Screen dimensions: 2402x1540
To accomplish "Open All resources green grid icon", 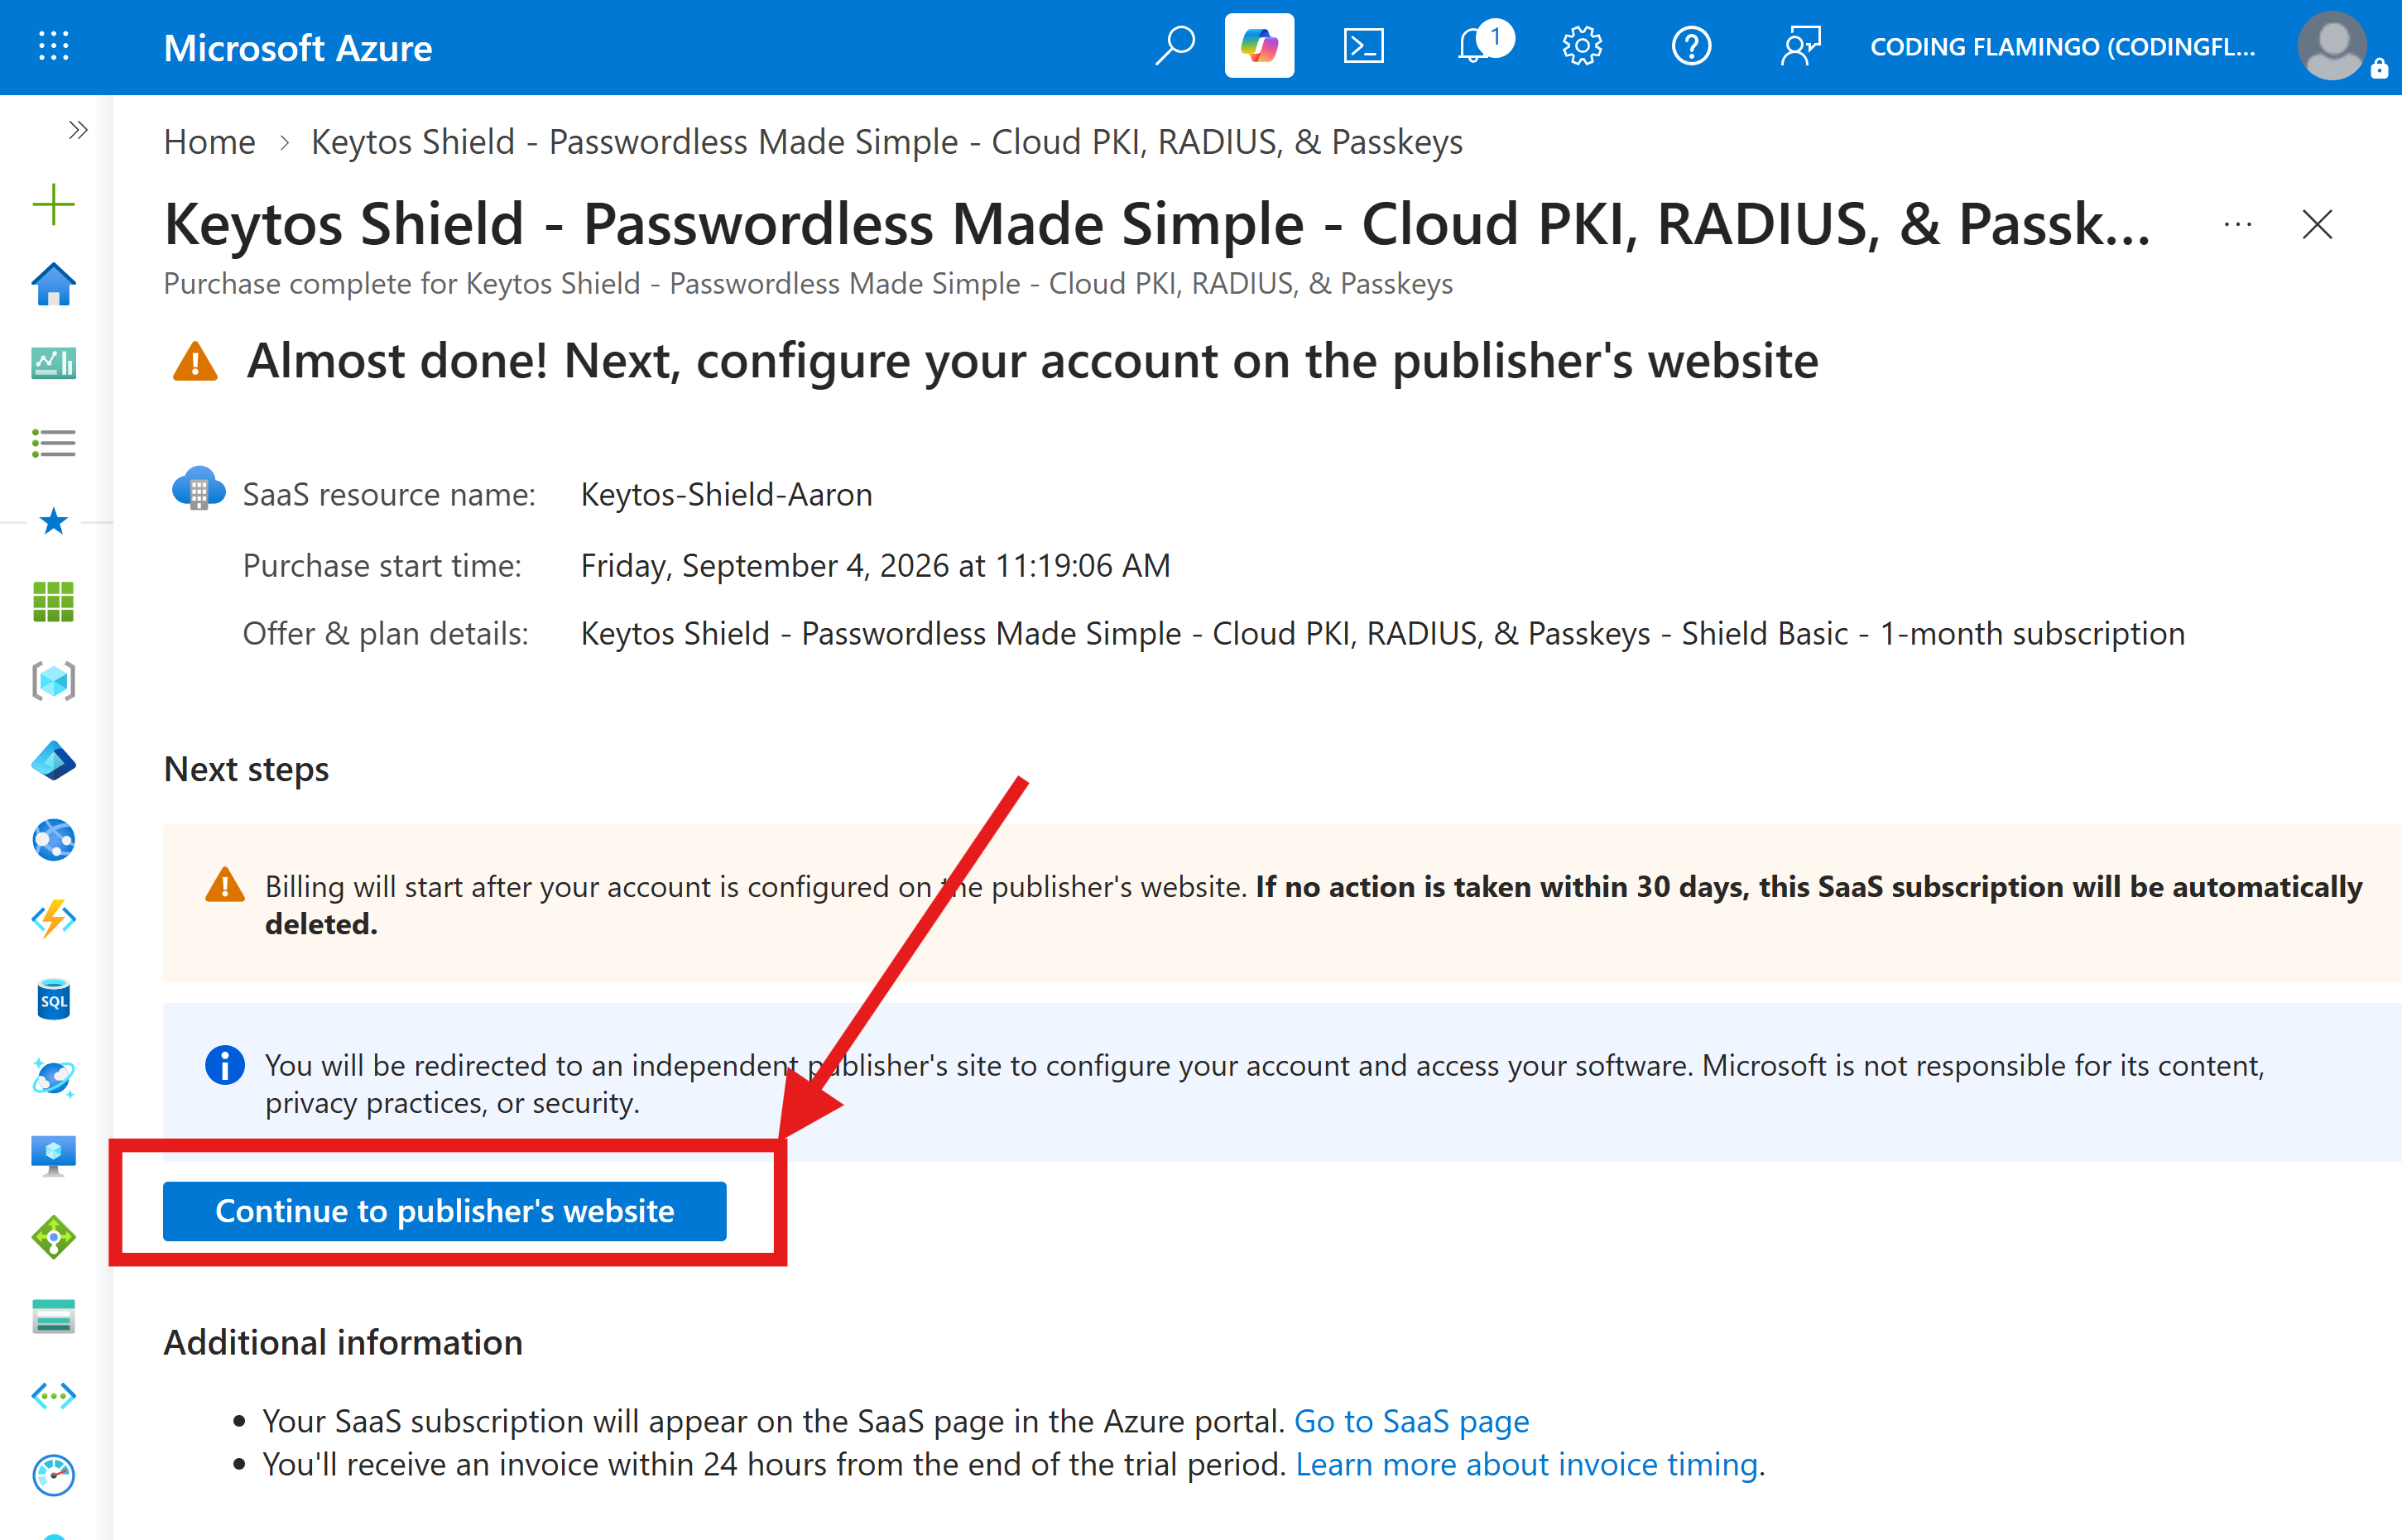I will [x=53, y=602].
